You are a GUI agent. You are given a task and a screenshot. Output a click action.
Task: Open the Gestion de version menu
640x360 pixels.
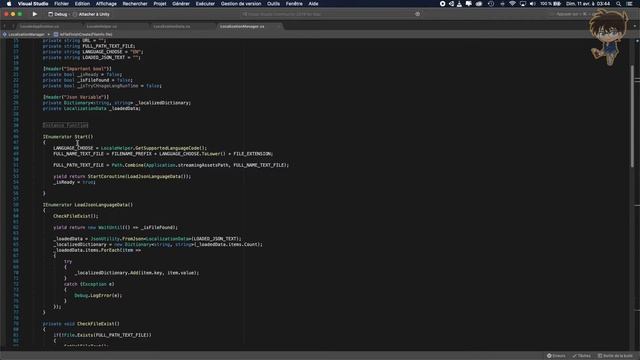click(x=241, y=4)
